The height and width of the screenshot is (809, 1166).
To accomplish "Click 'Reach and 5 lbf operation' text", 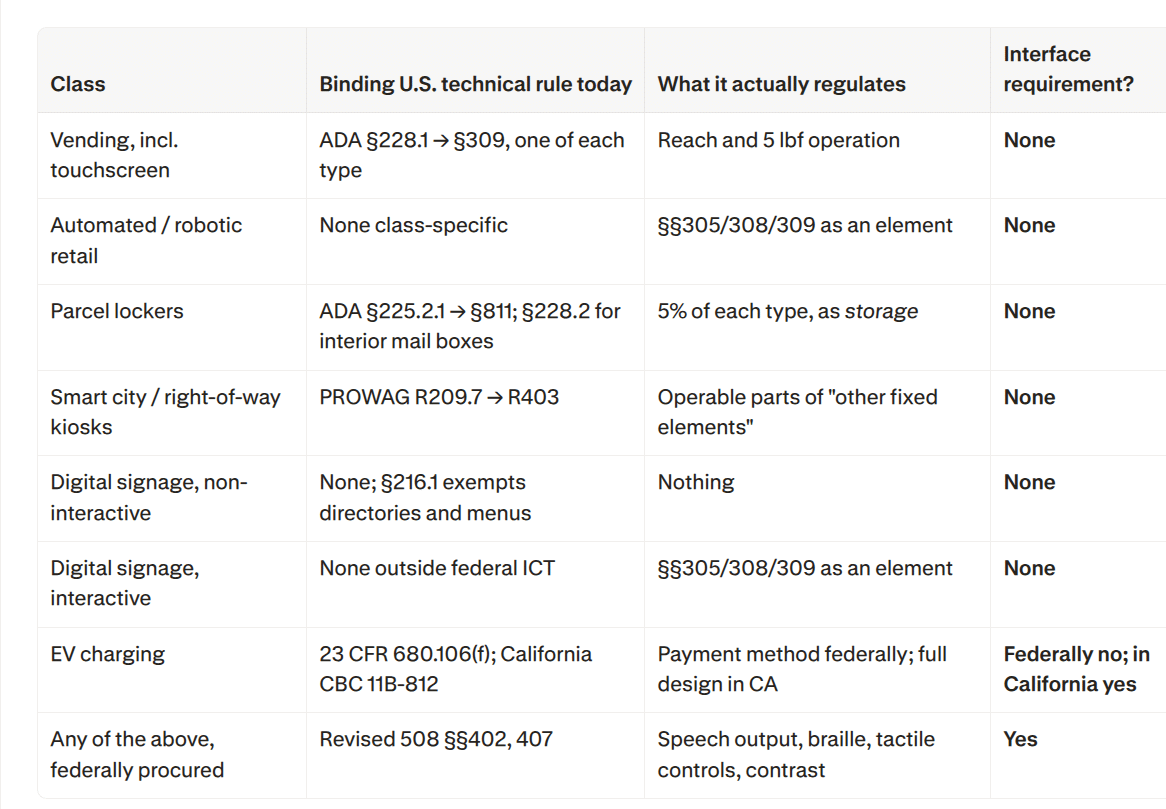I will tap(779, 141).
